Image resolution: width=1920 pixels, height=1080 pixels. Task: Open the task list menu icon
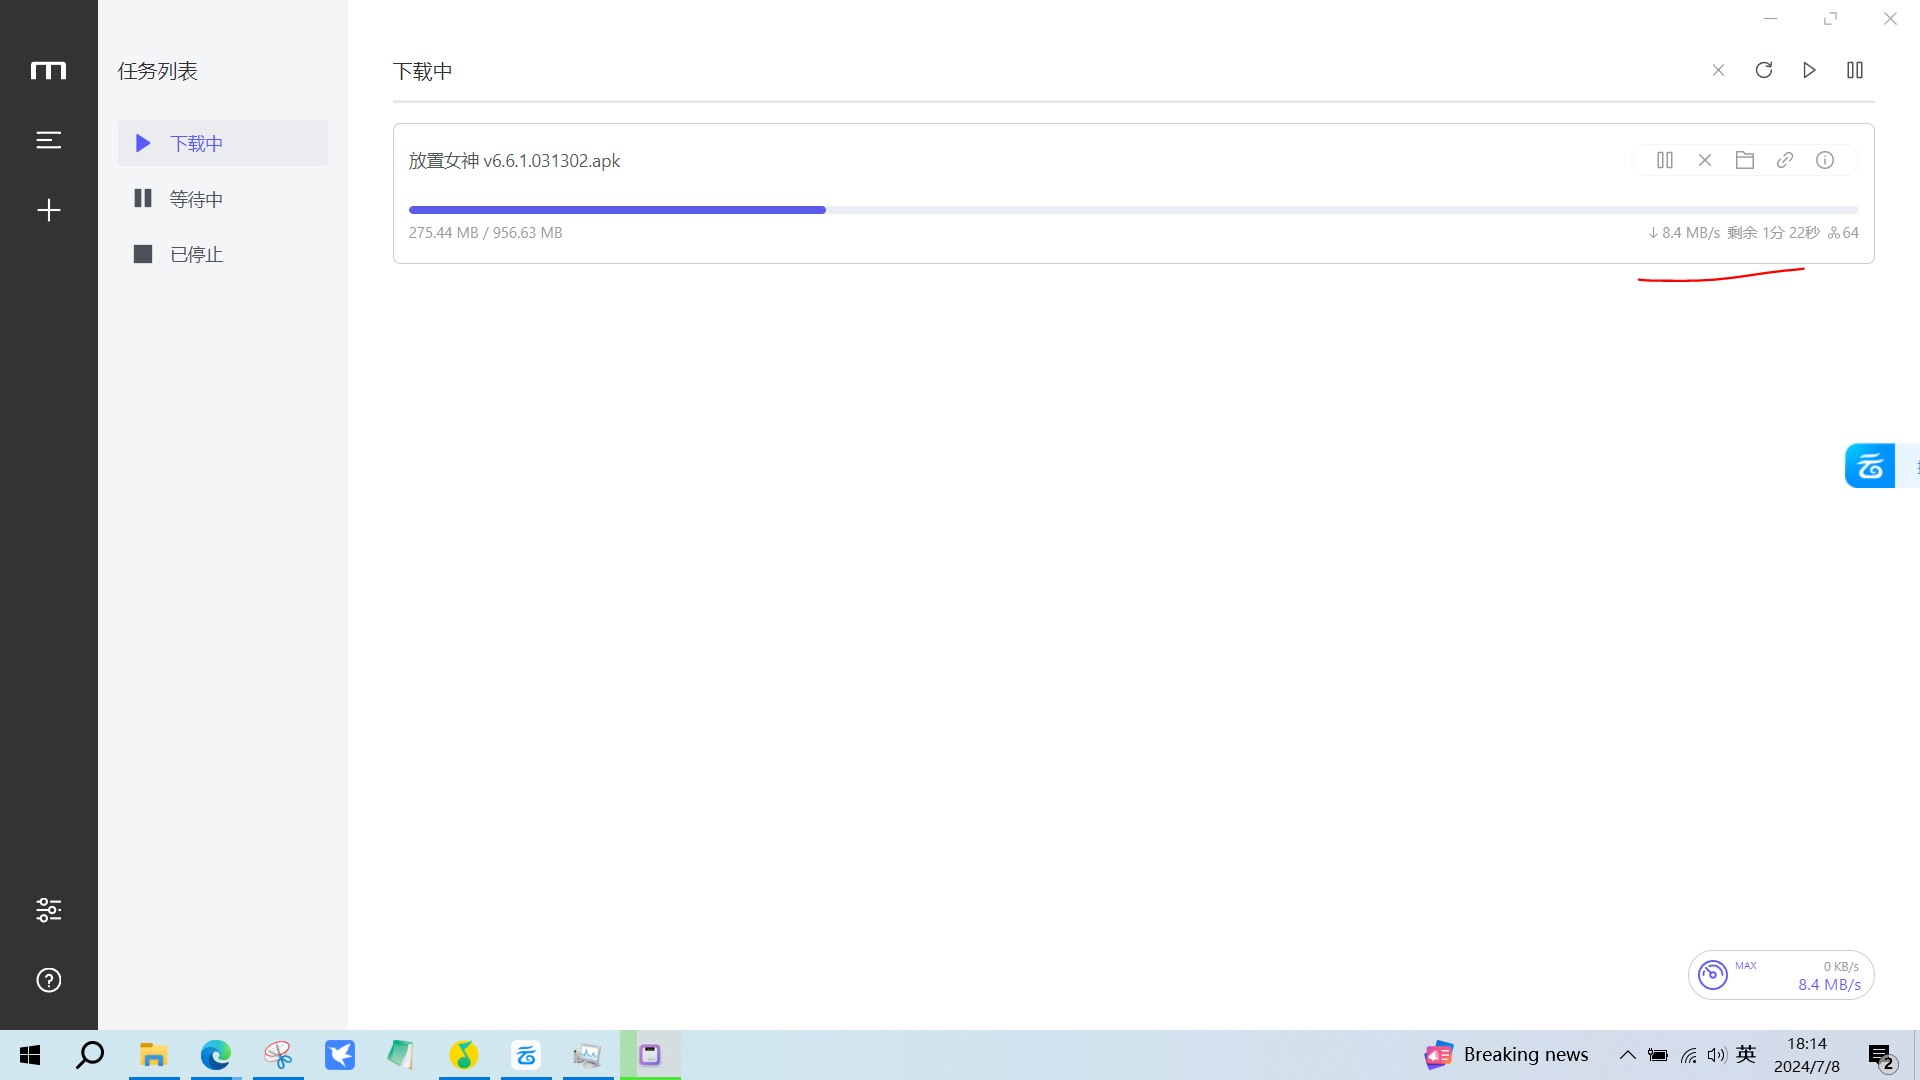click(48, 140)
